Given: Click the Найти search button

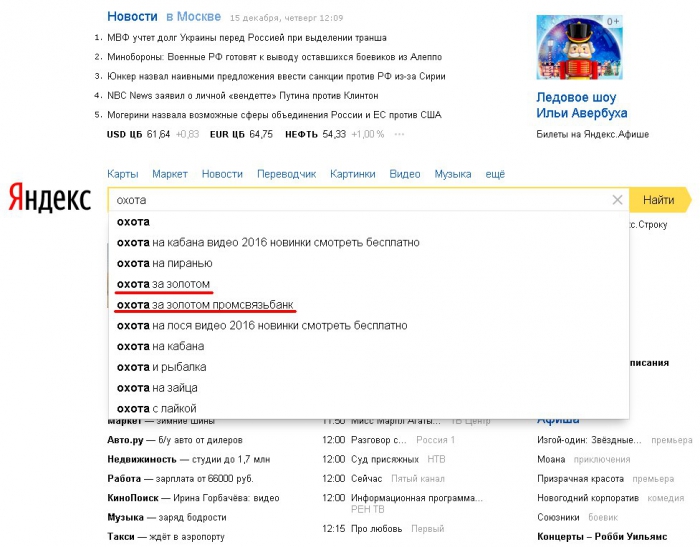Looking at the screenshot, I should pos(659,200).
